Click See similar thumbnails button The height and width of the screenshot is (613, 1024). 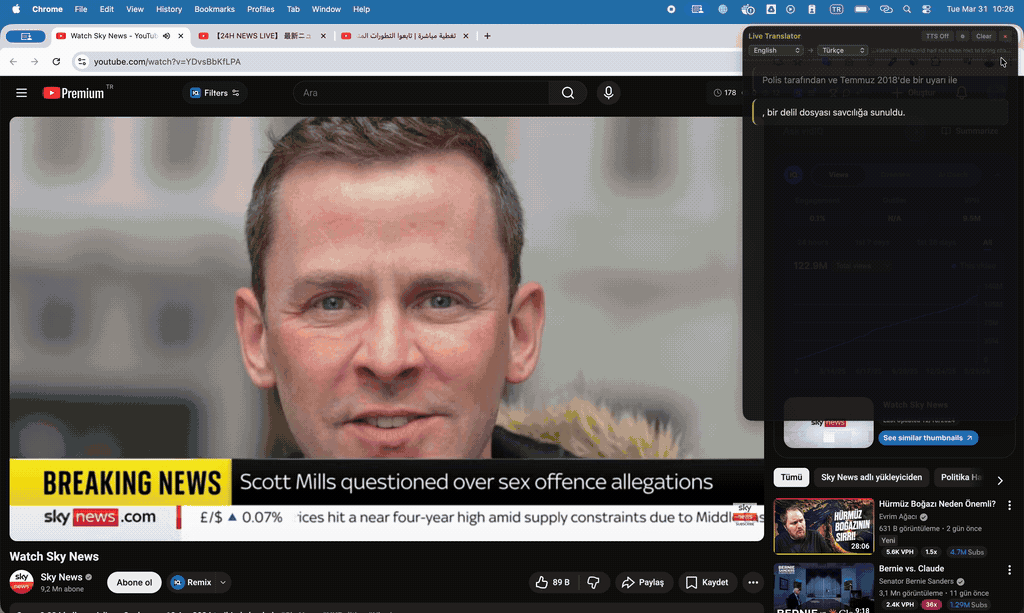pos(928,437)
